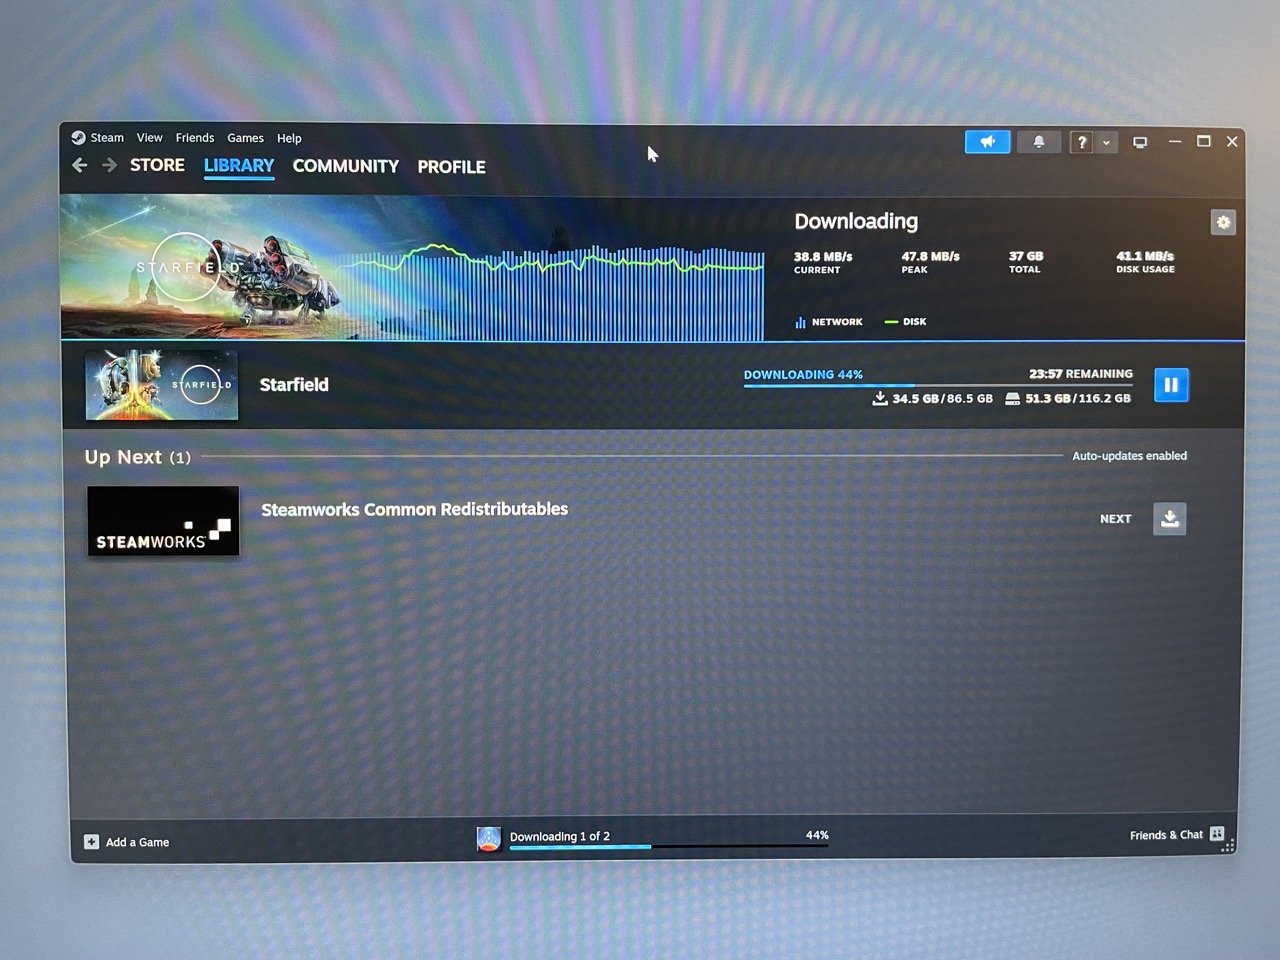Close the Steam window
The image size is (1280, 960).
pyautogui.click(x=1232, y=142)
